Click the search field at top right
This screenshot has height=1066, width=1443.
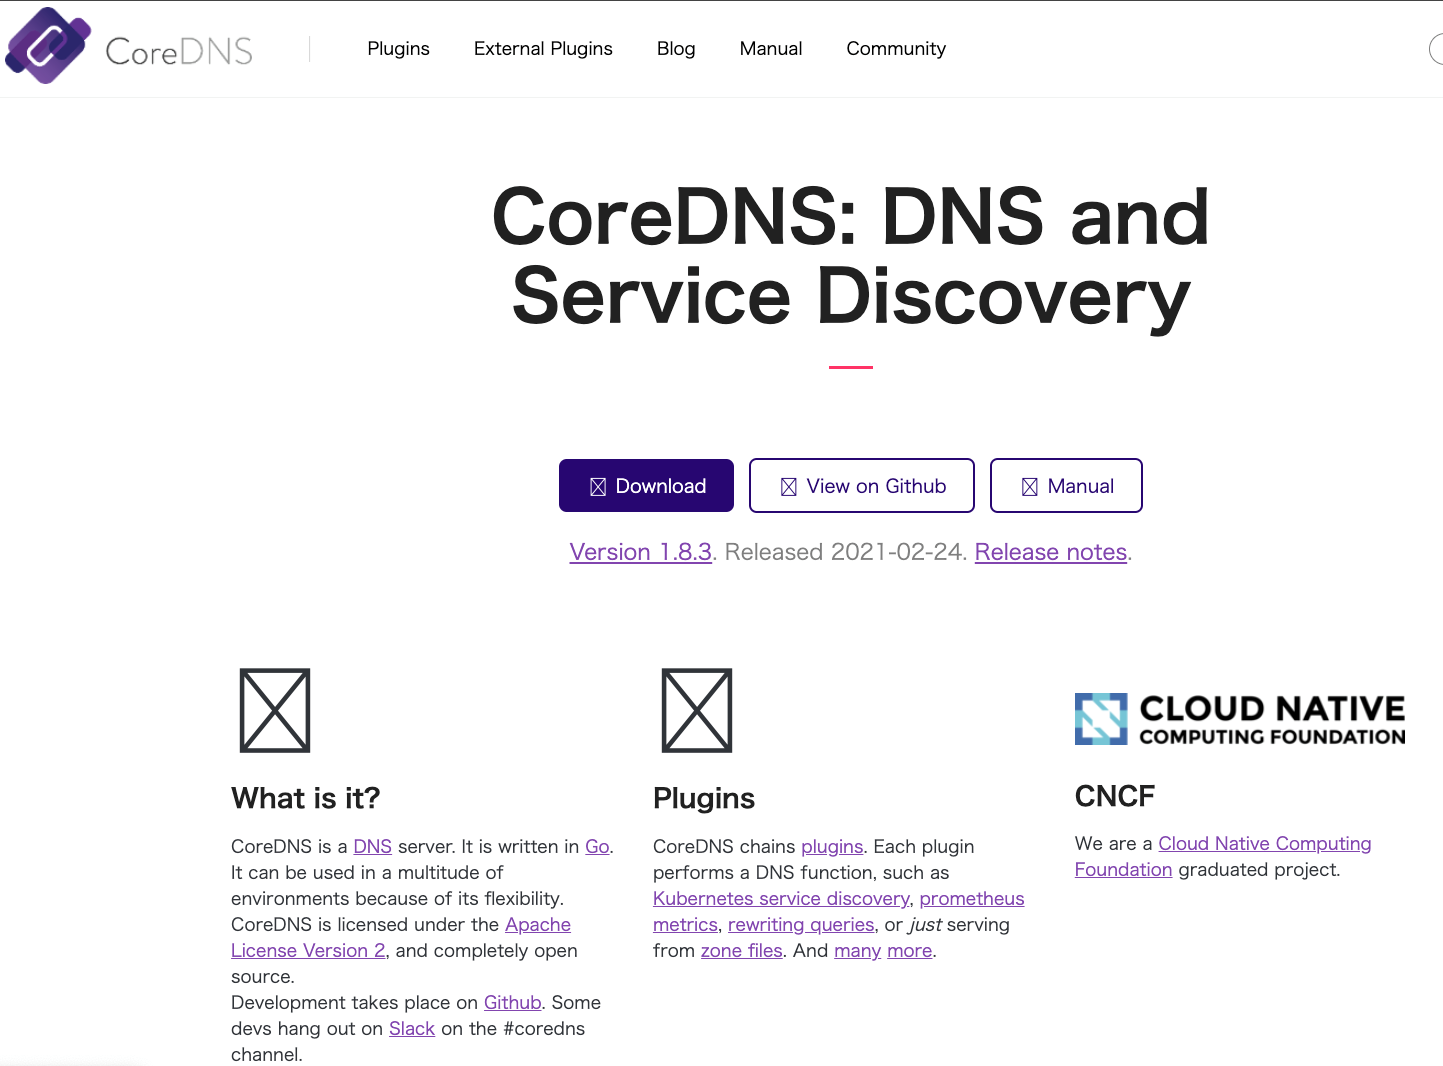coord(1436,48)
